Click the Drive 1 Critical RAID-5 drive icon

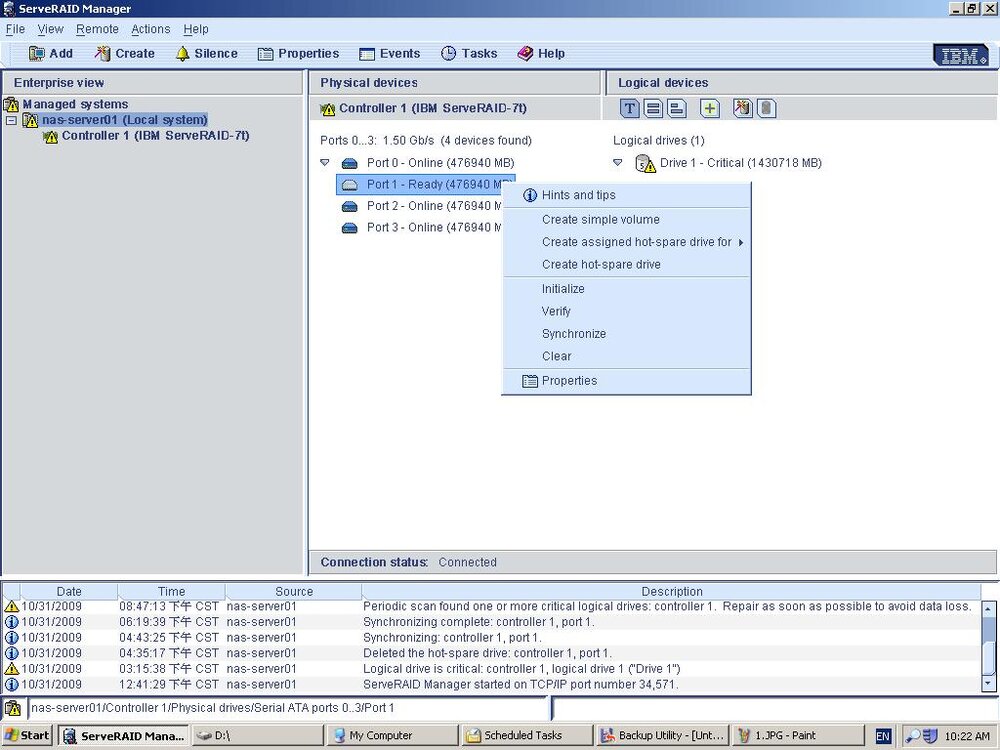[x=645, y=163]
